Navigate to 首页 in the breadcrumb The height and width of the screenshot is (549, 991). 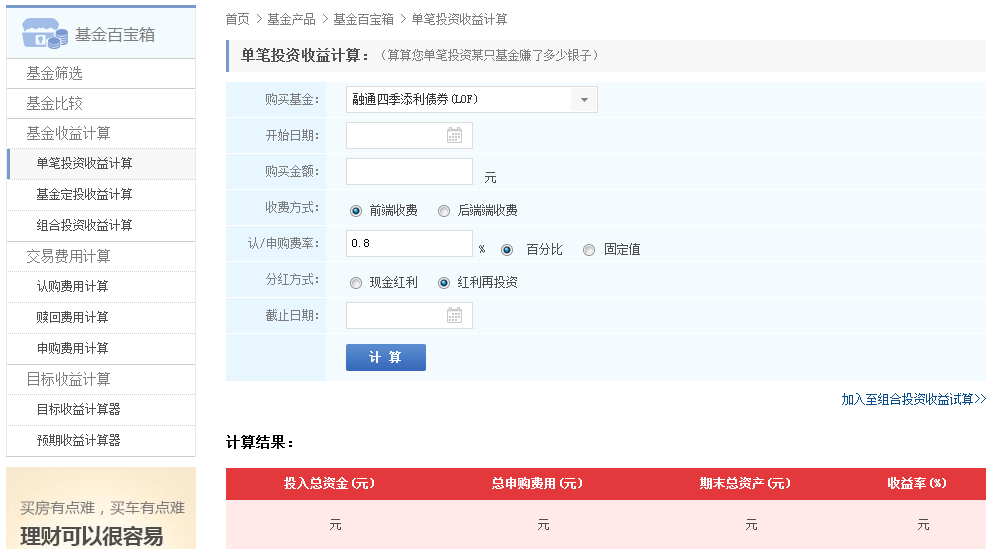[237, 19]
